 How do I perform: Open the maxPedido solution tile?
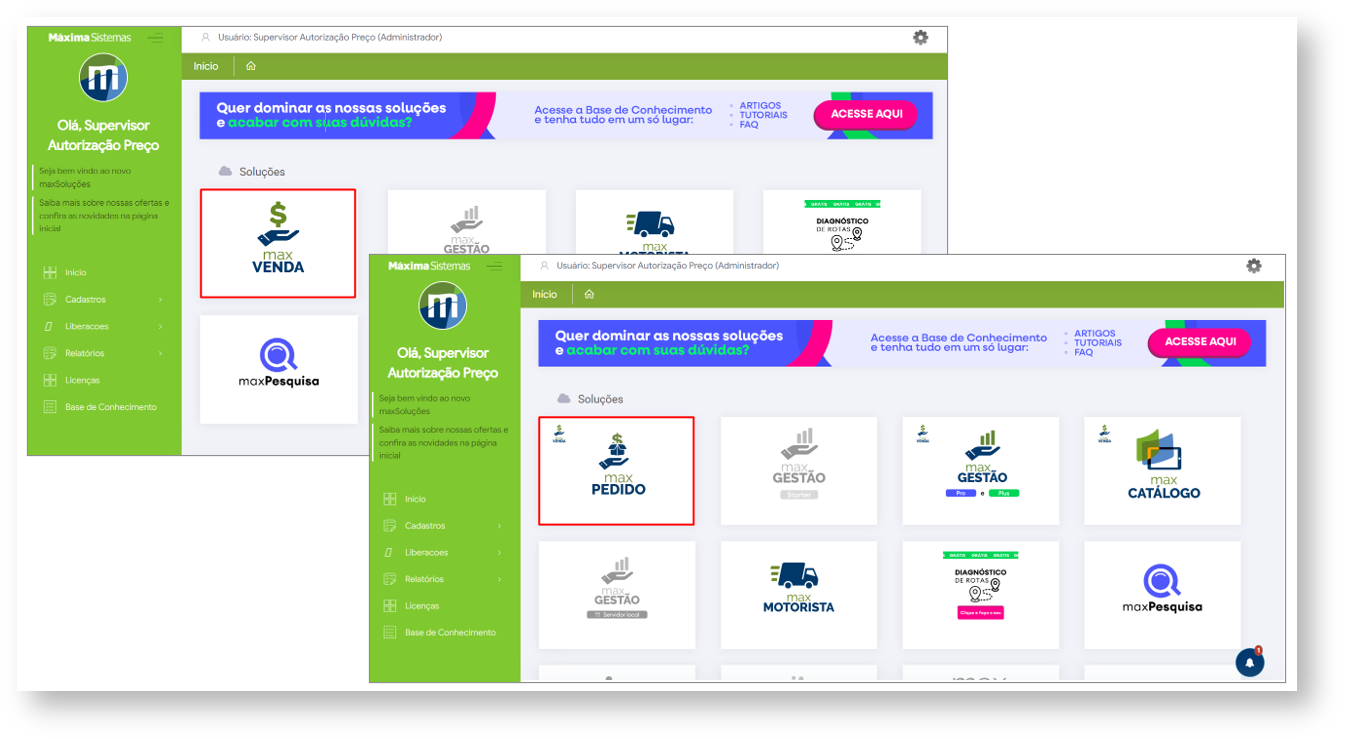tap(617, 471)
